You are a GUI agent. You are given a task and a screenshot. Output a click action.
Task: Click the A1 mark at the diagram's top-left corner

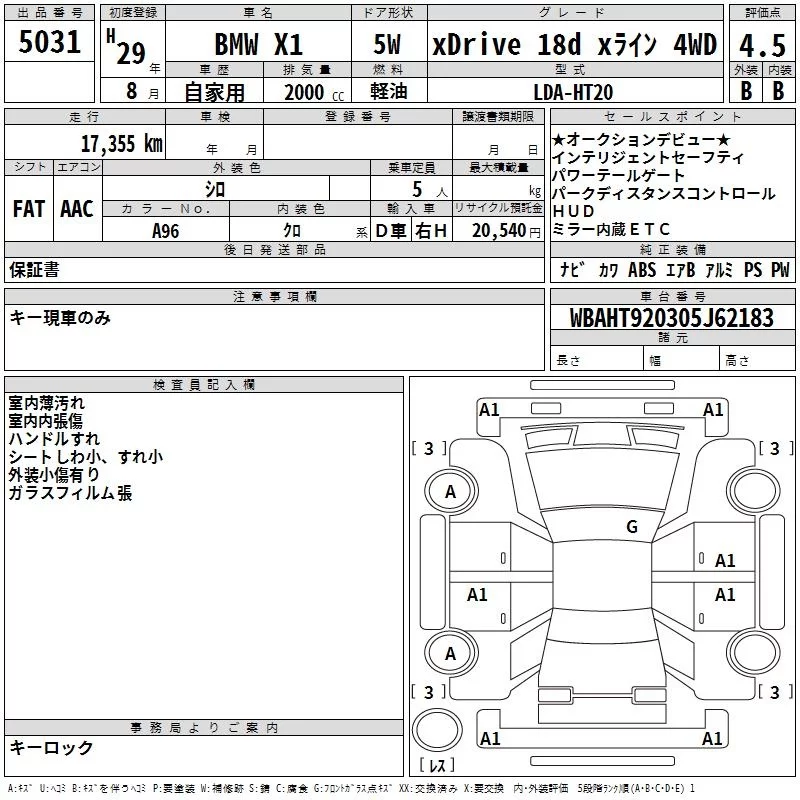pyautogui.click(x=489, y=409)
